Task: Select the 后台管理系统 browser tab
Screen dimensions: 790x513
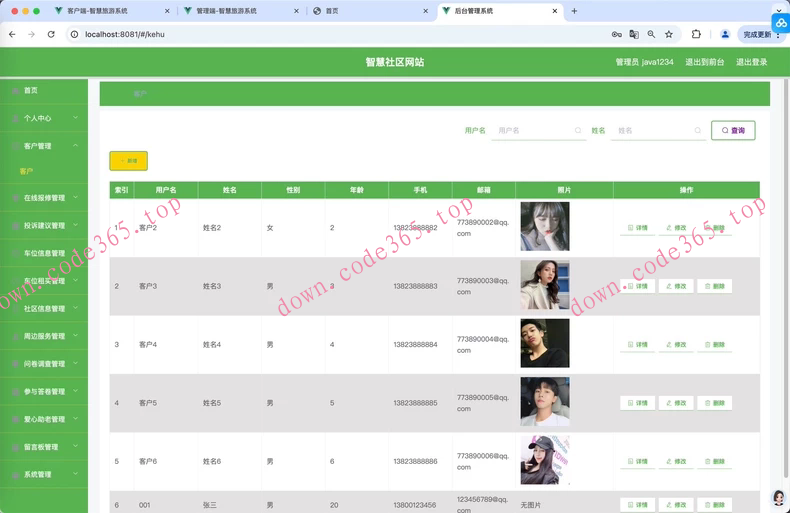Action: coord(474,11)
